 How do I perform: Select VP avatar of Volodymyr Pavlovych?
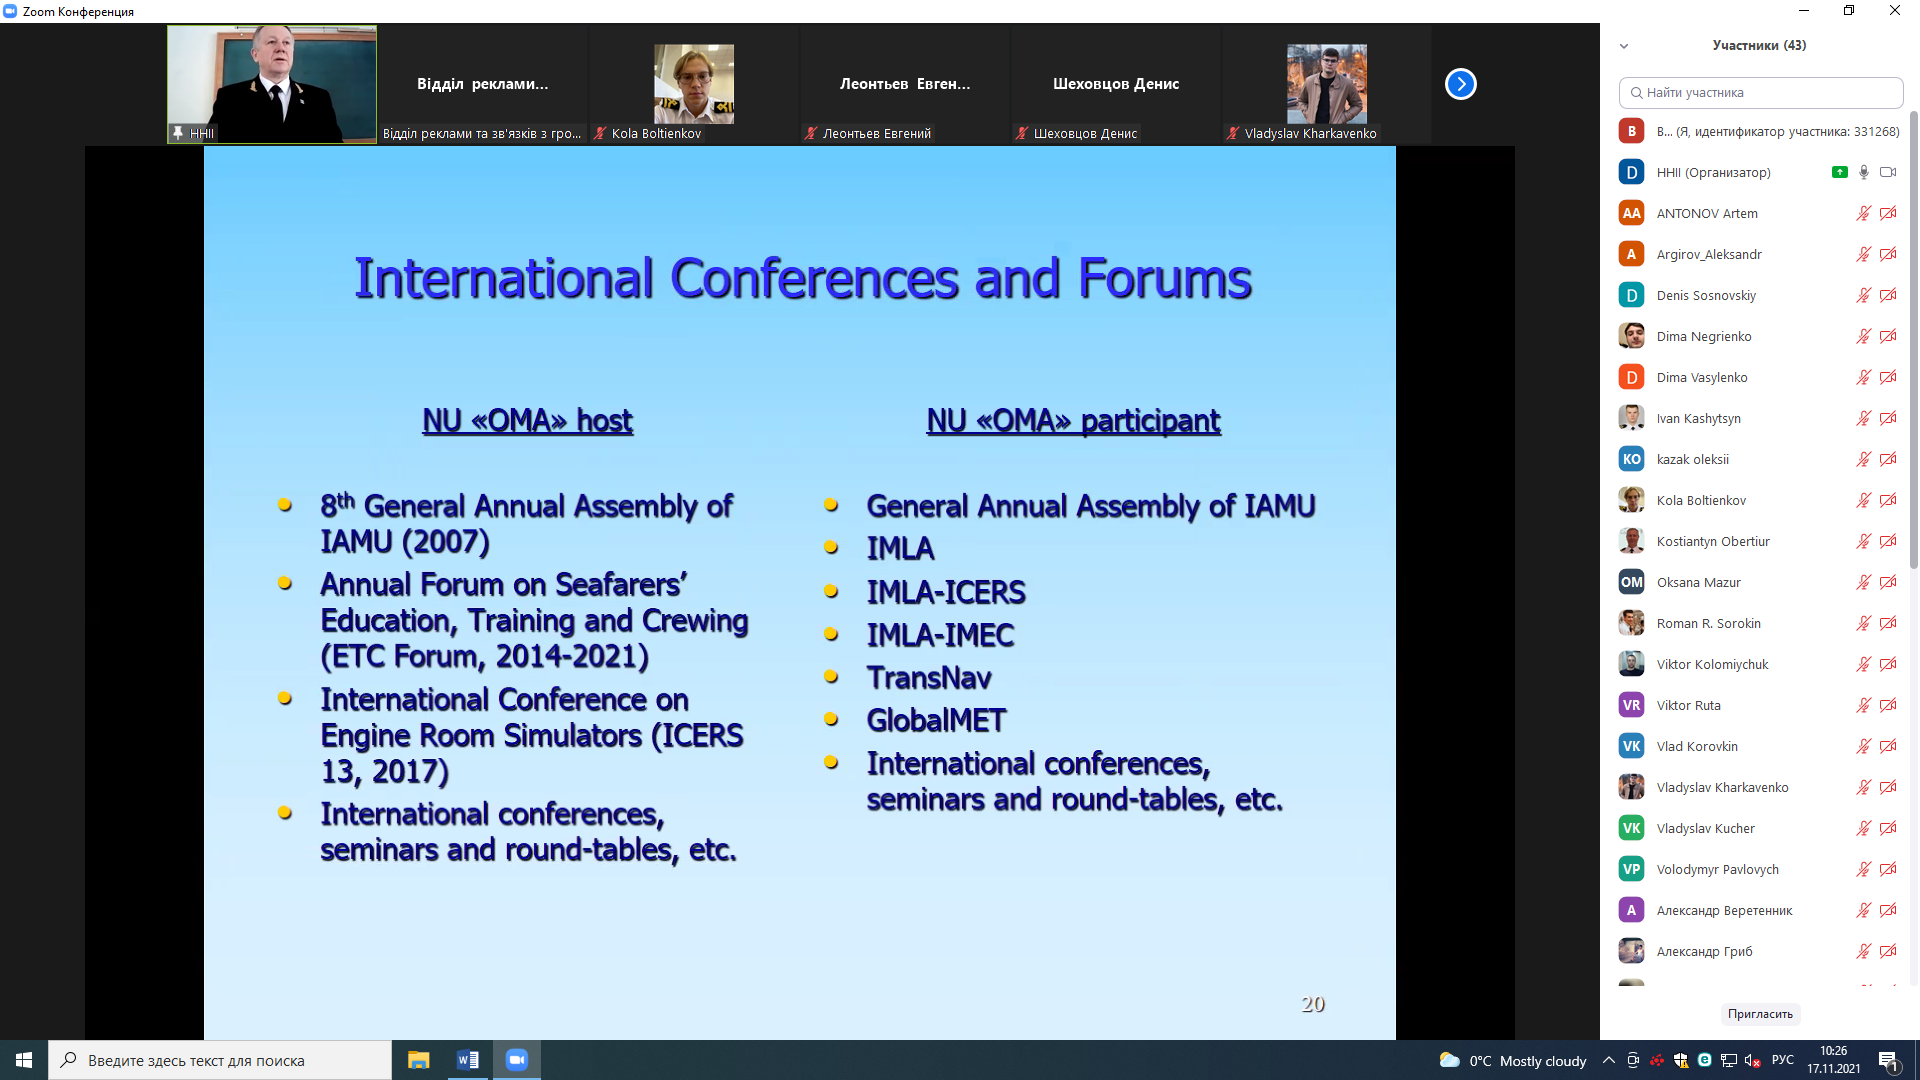click(x=1631, y=869)
